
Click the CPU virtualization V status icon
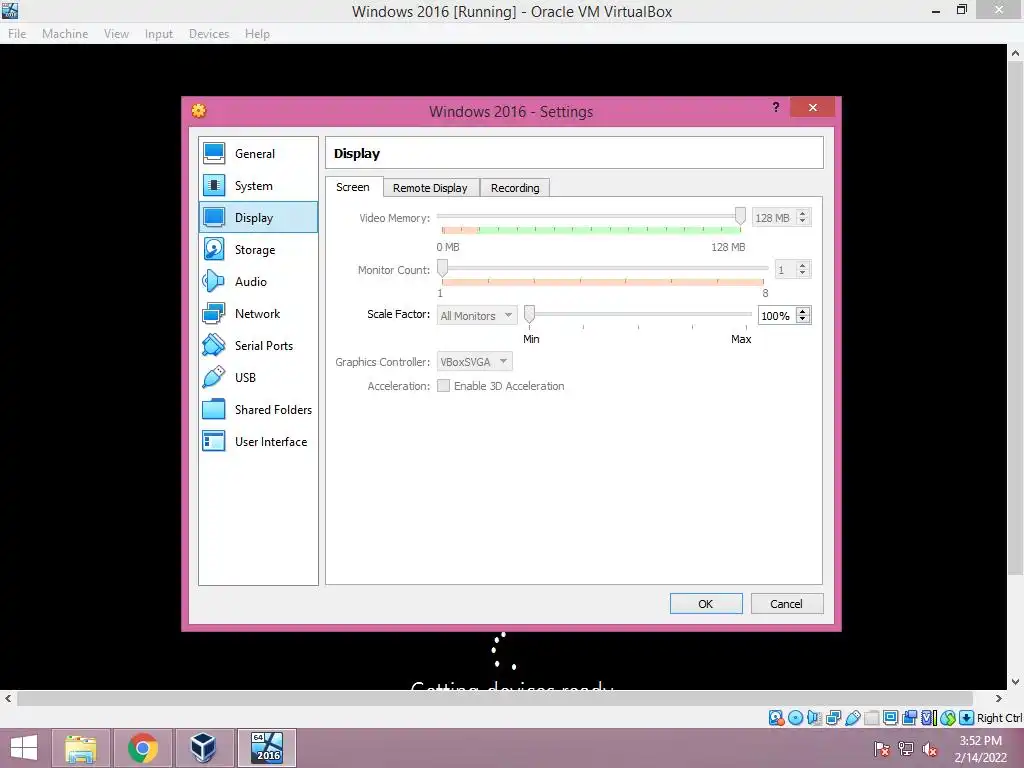point(928,718)
